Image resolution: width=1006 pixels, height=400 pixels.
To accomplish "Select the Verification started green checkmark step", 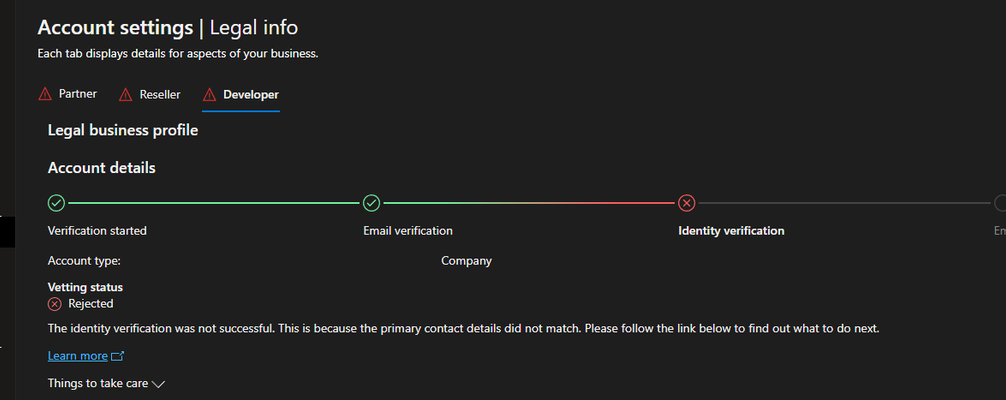I will [x=56, y=204].
